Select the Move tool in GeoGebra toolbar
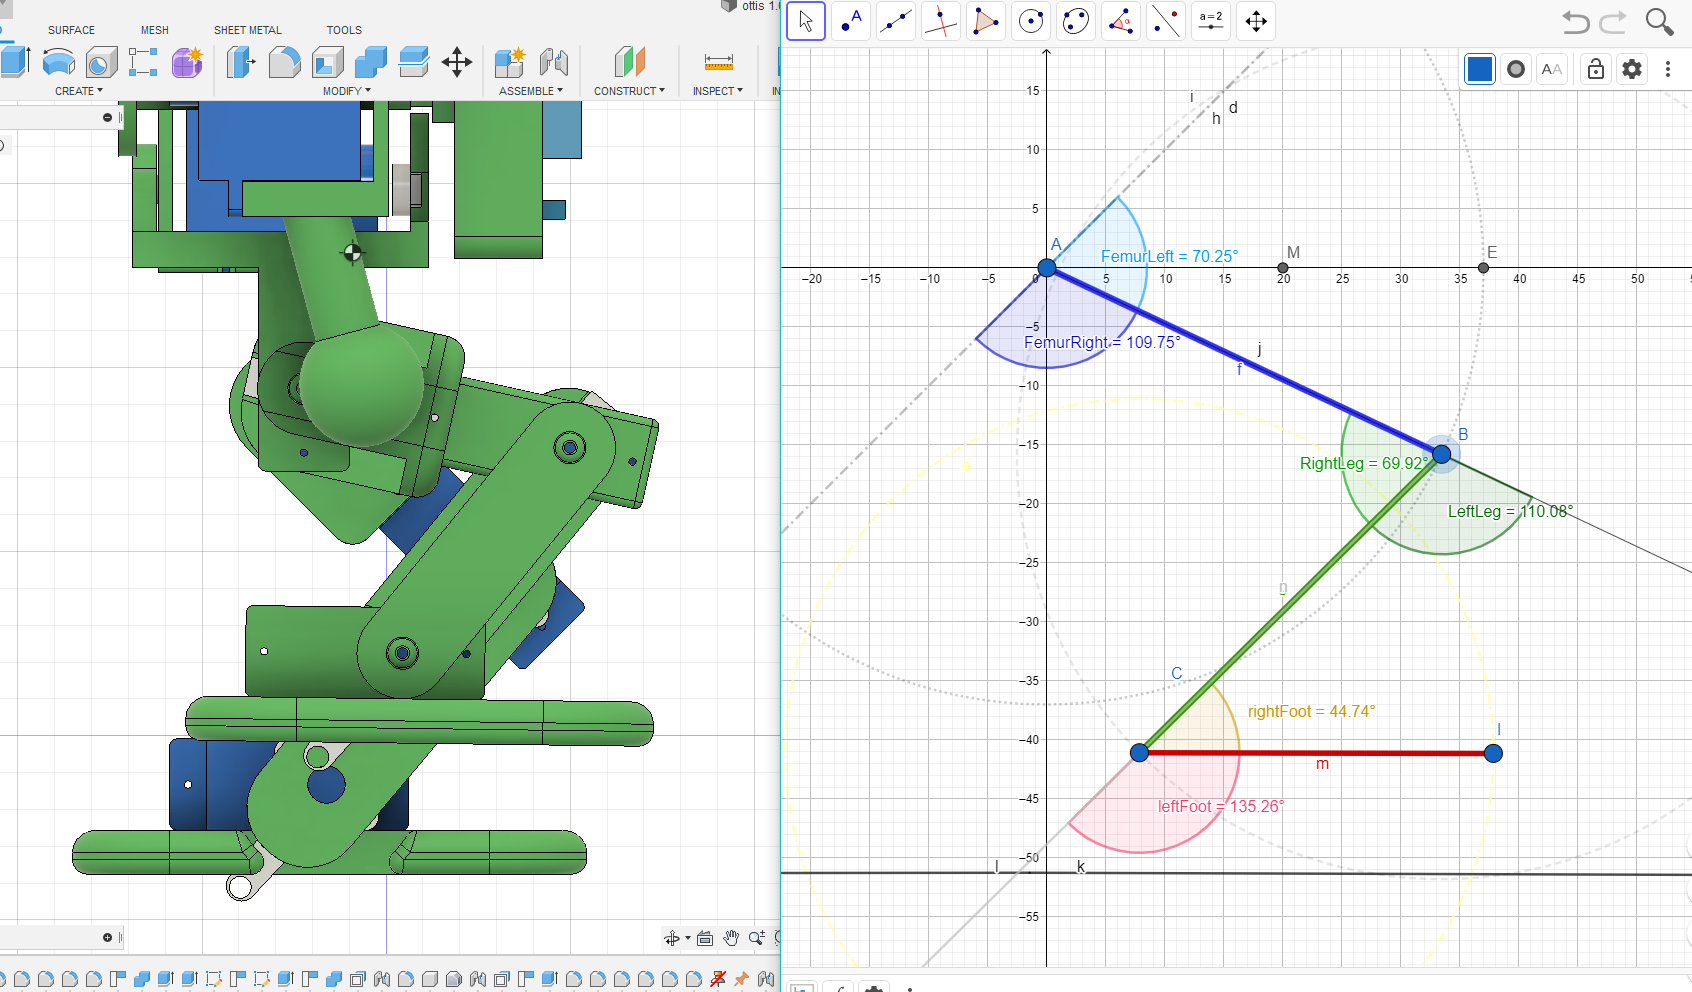 pos(806,20)
